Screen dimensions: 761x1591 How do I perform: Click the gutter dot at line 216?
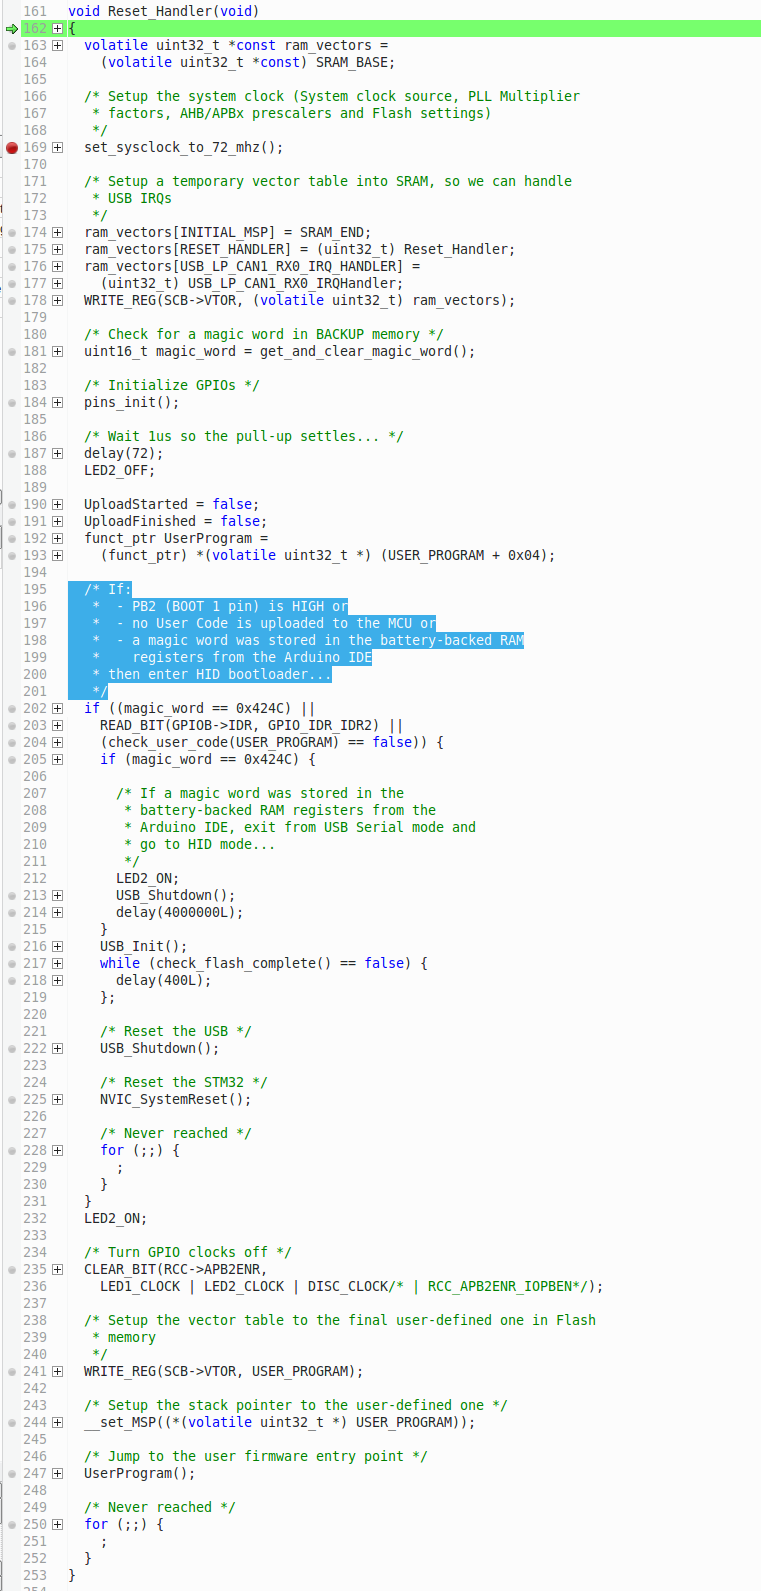(x=12, y=947)
